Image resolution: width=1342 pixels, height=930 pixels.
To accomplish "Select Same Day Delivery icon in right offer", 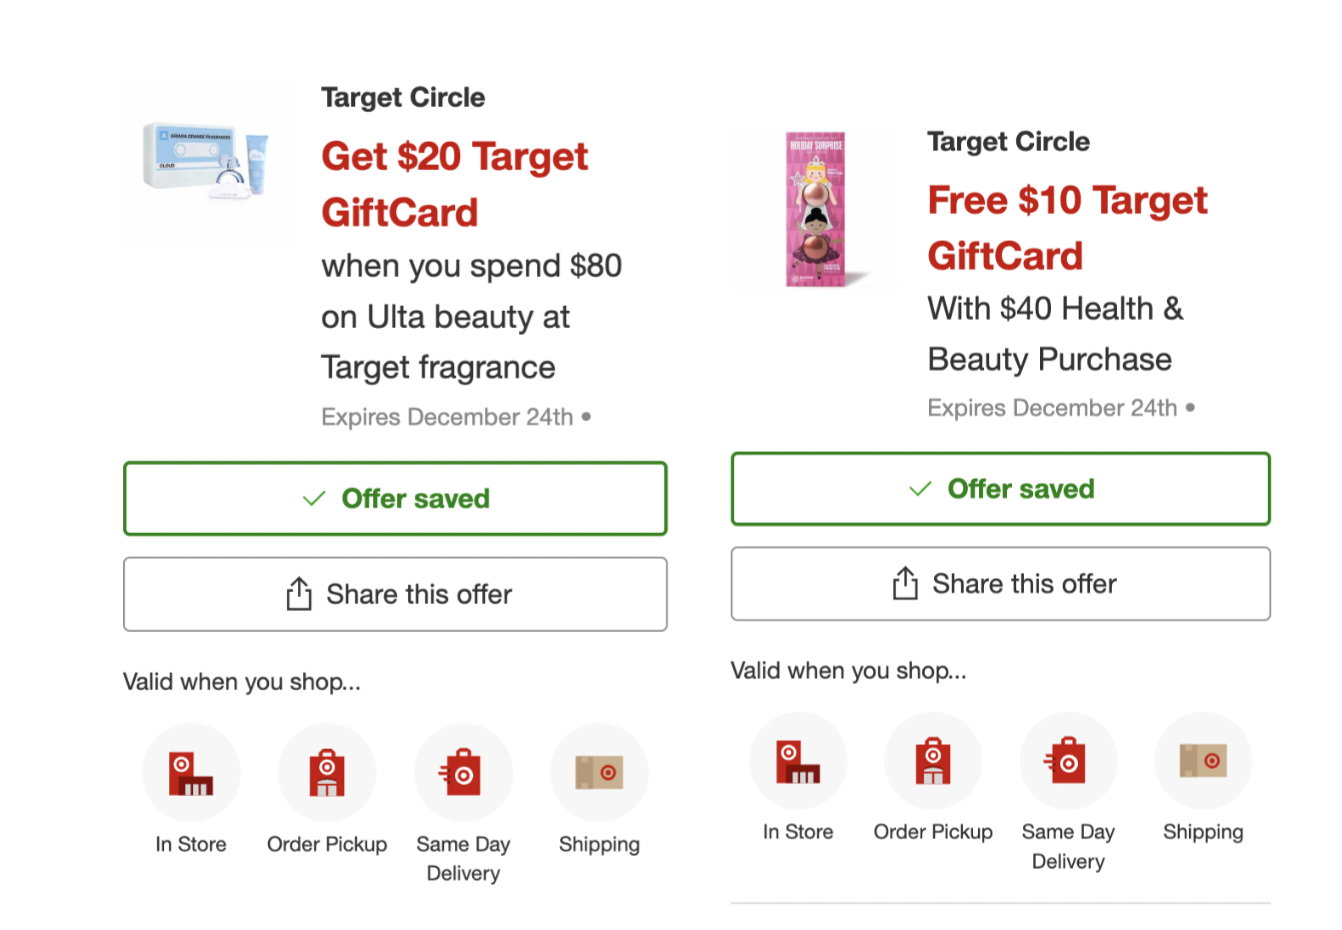I will pyautogui.click(x=1068, y=761).
